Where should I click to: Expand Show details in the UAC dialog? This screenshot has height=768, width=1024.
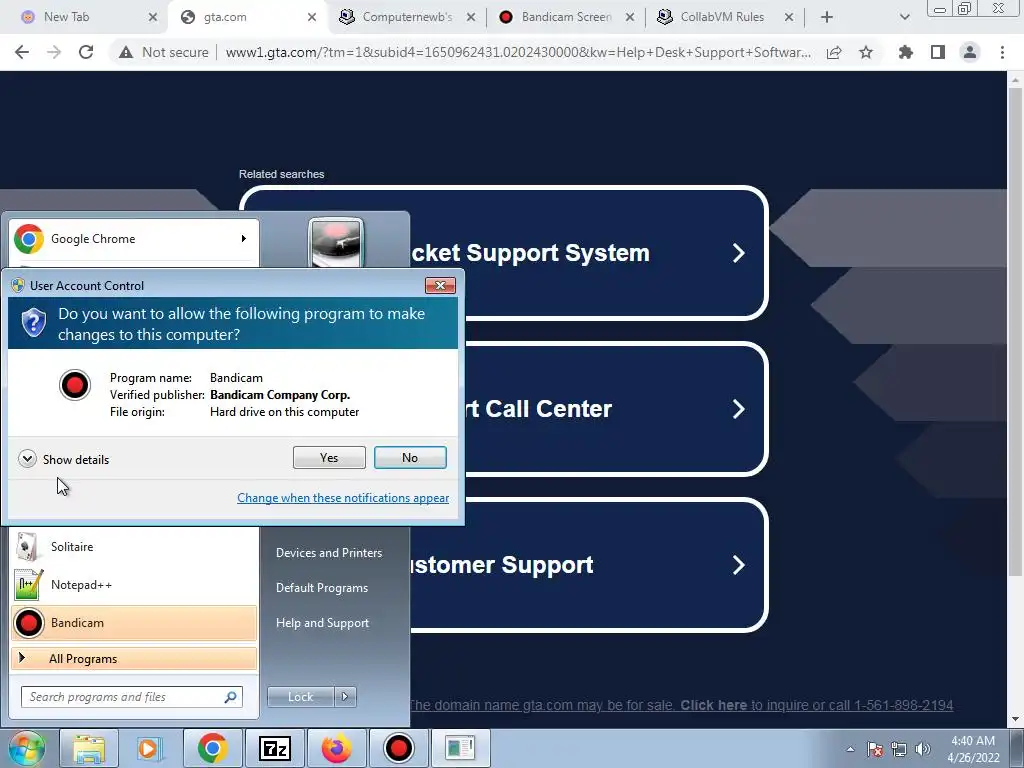click(63, 459)
